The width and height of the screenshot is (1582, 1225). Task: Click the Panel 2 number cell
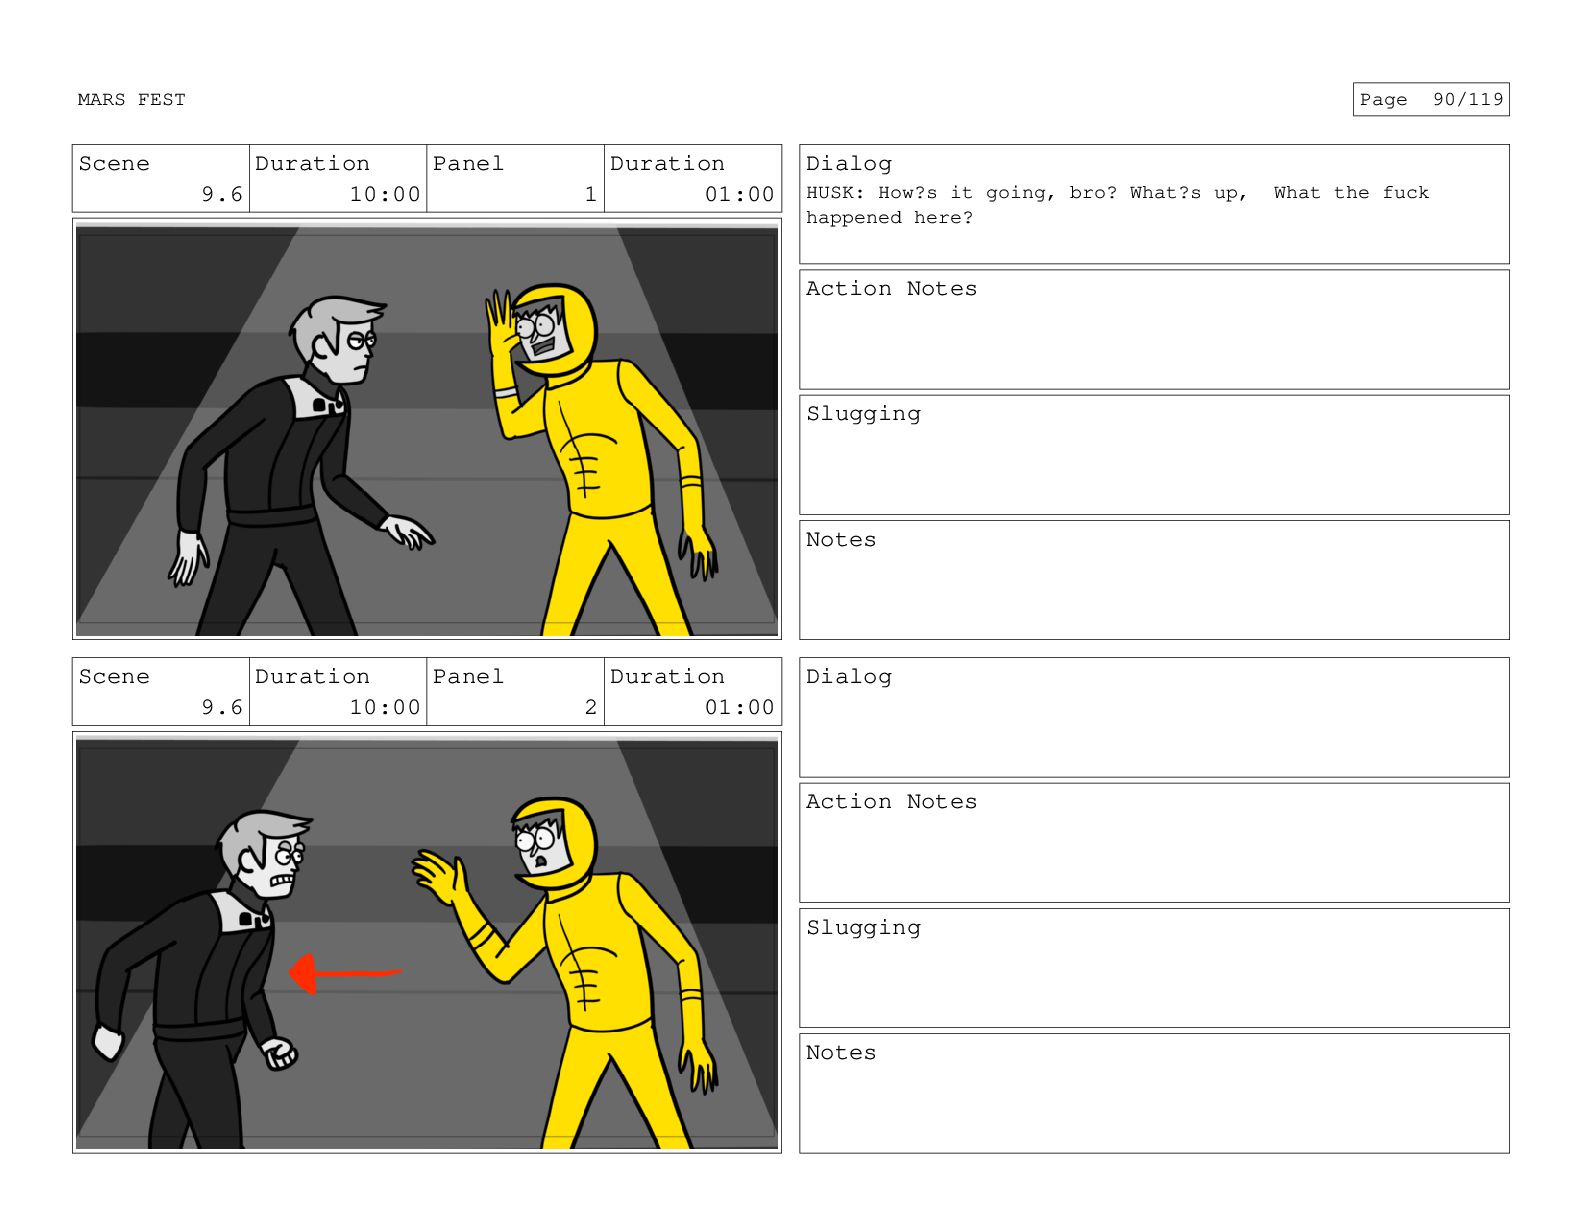(516, 692)
